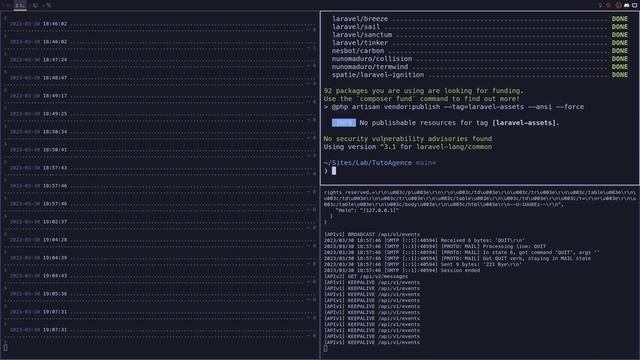640x360 pixels.
Task: Click the 19:04:39 timestamp in left pane
Action: point(55,258)
